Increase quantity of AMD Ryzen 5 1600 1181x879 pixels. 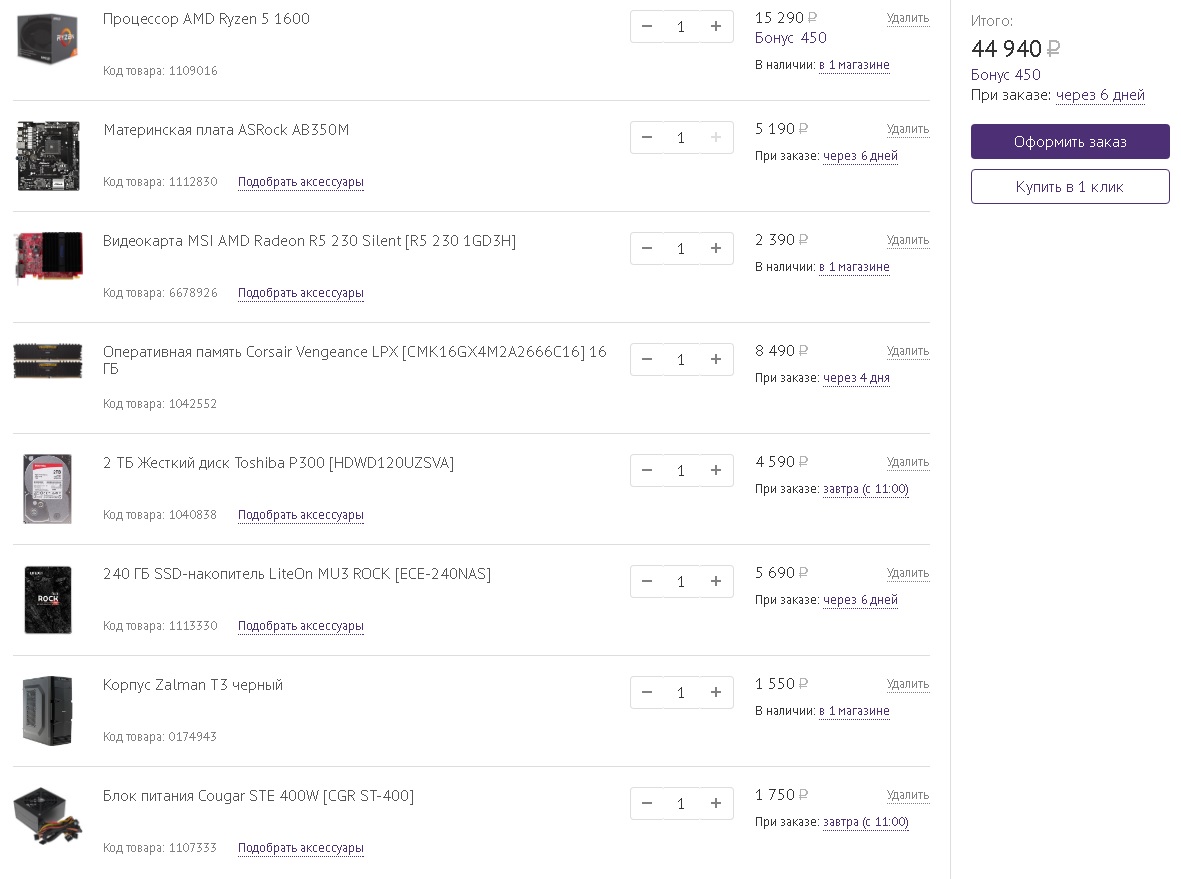click(716, 27)
